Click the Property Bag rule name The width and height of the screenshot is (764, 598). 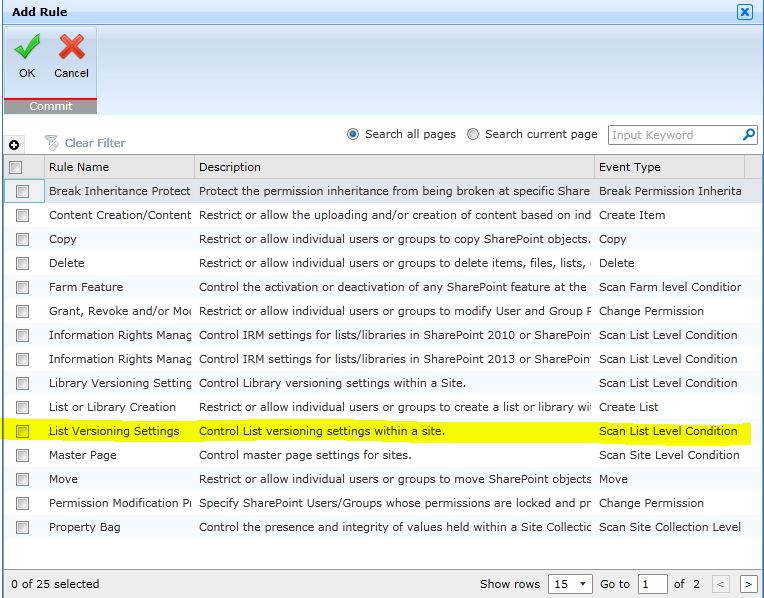[83, 527]
